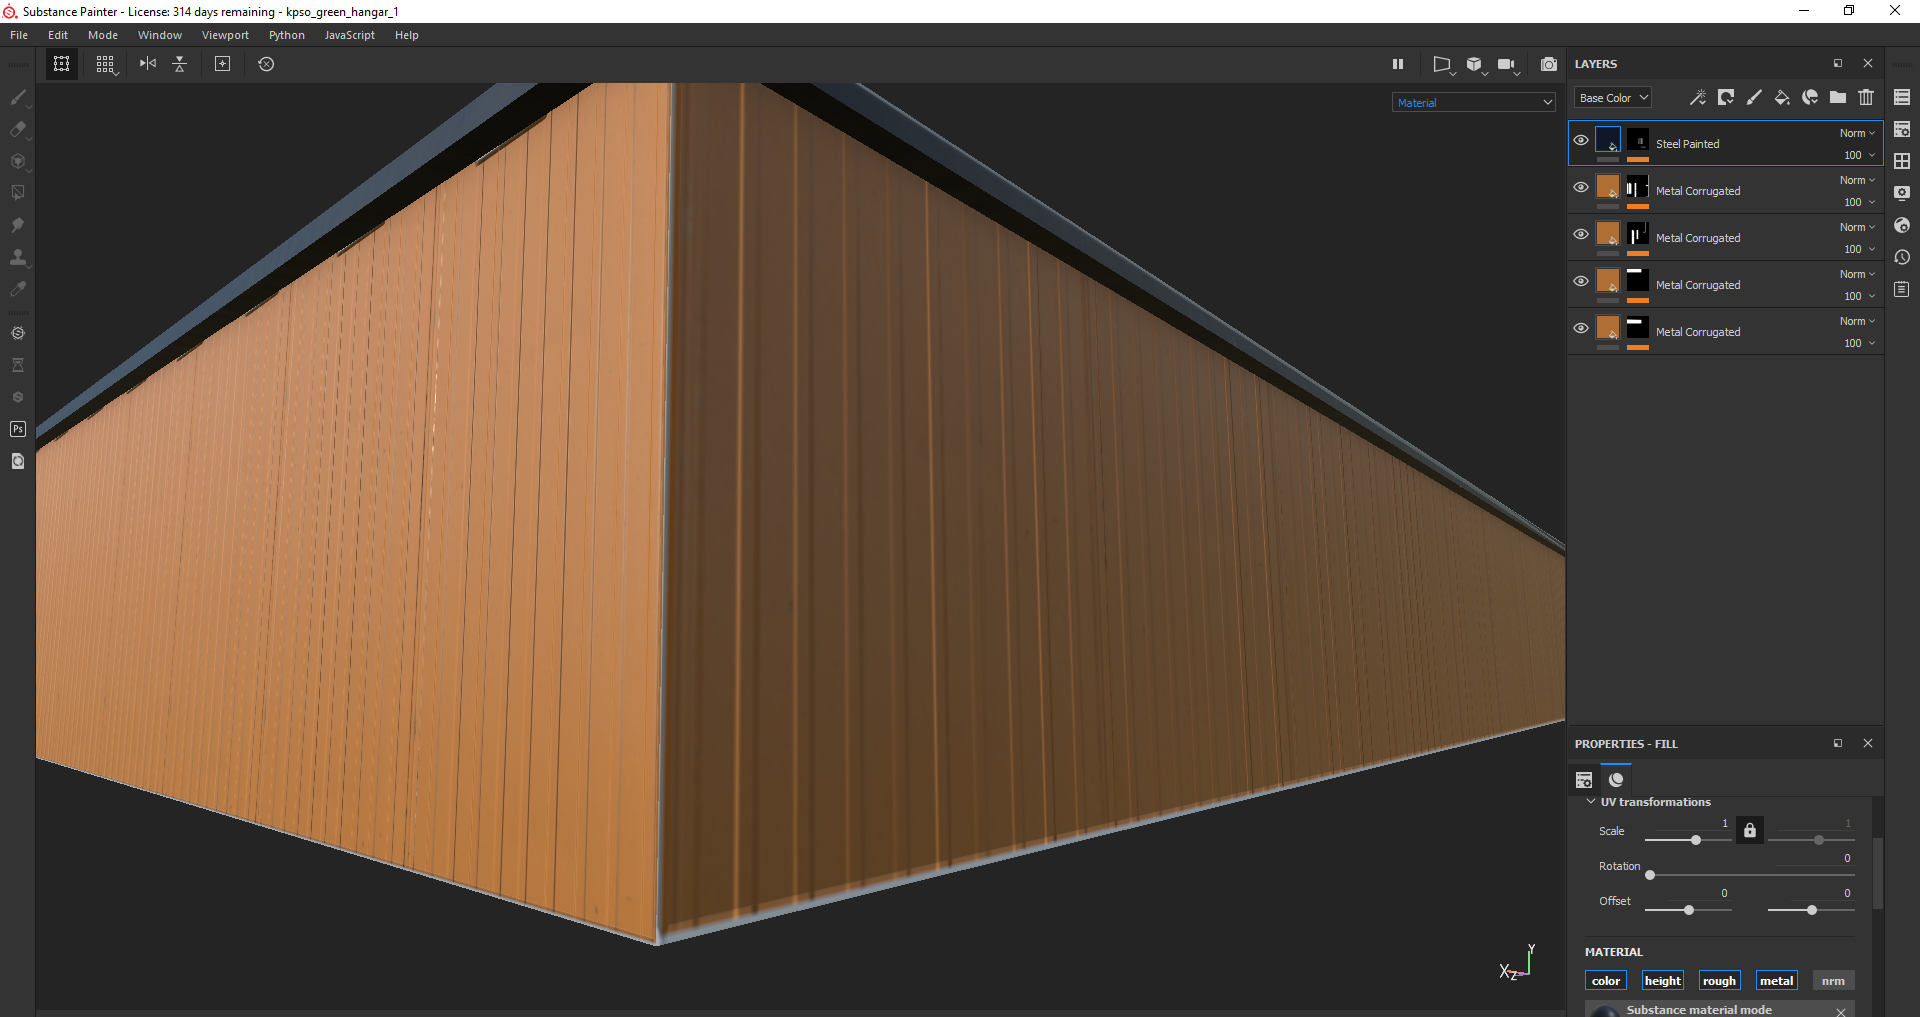Open the Python menu
The image size is (1920, 1017).
(286, 35)
